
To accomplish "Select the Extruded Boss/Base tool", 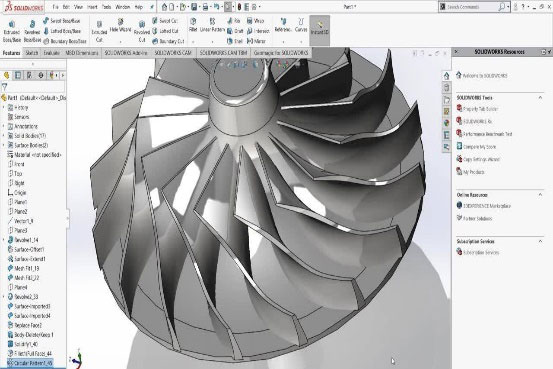I will [12, 31].
